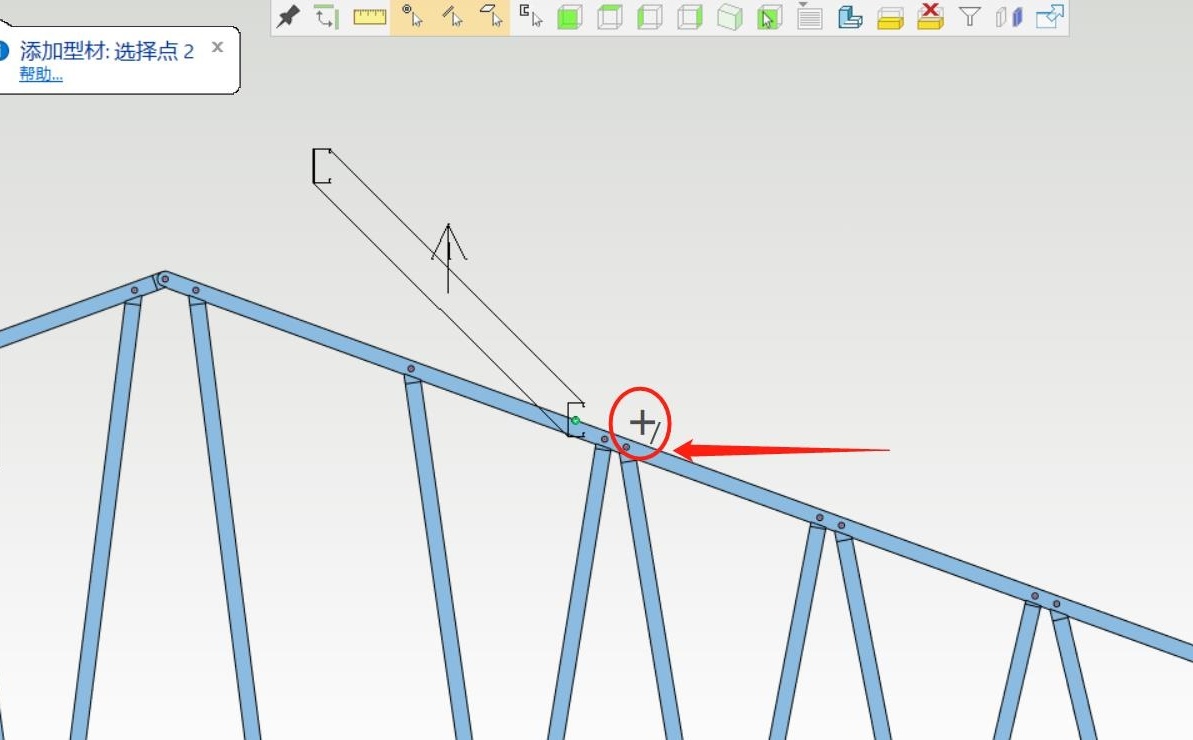1193x740 pixels.
Task: Click the connection hole at the truss apex
Action: pyautogui.click(x=164, y=279)
